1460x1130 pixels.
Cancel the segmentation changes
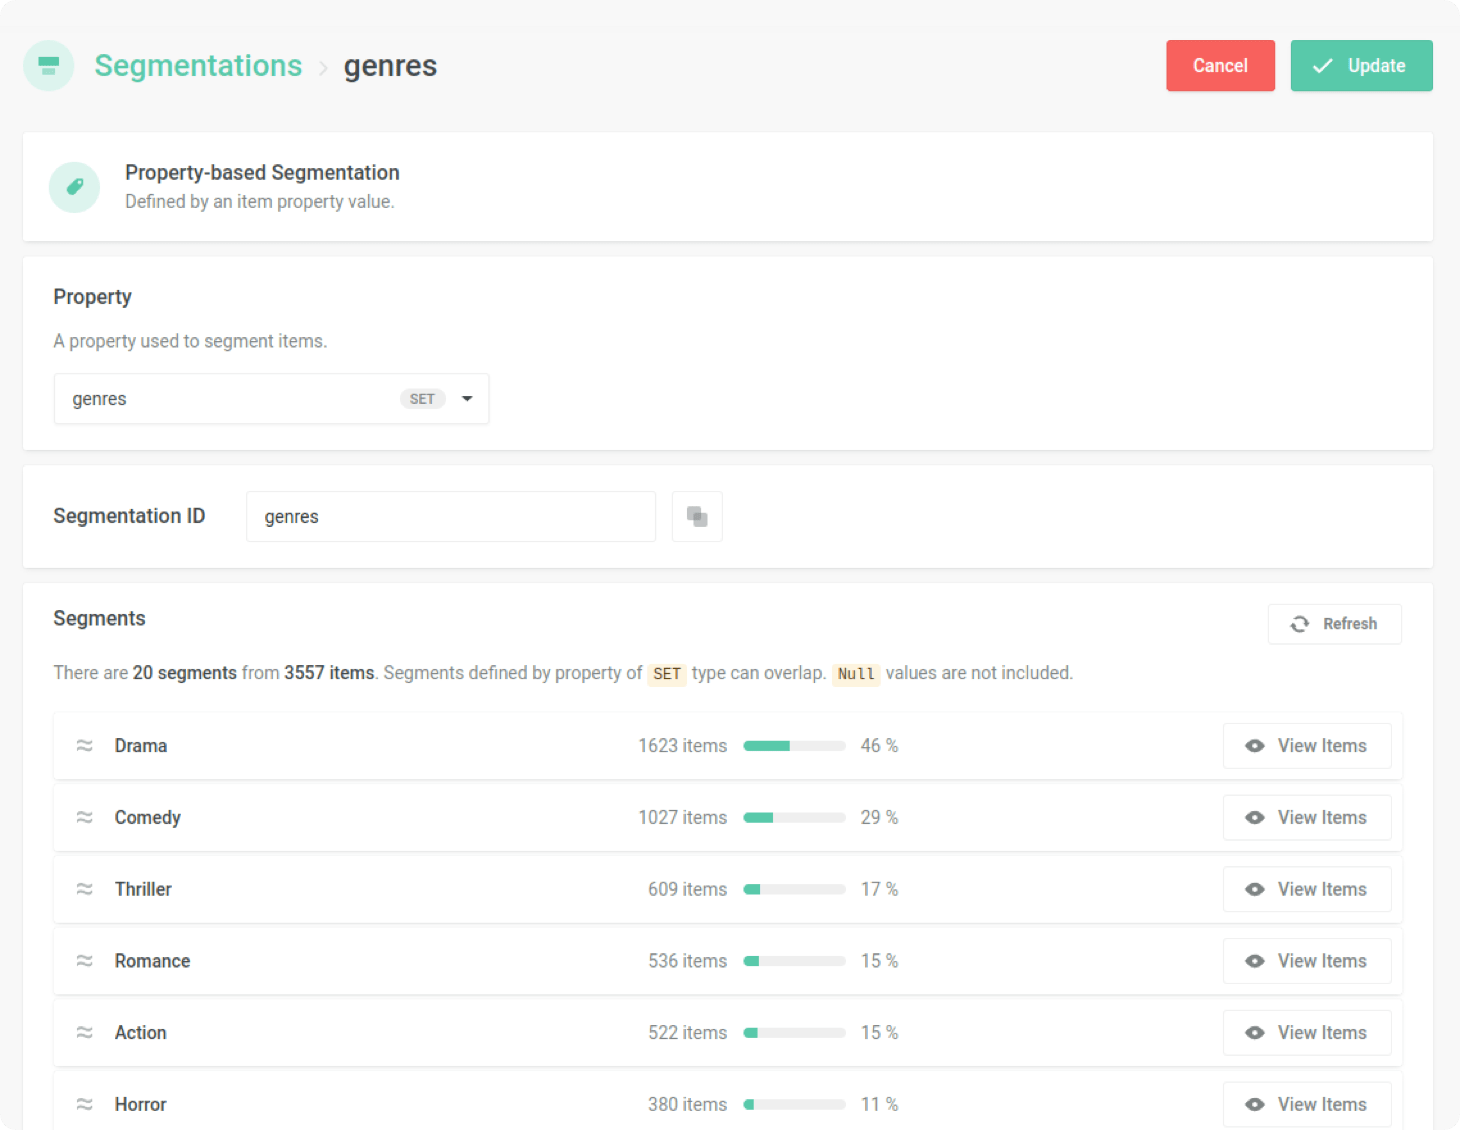[1220, 66]
